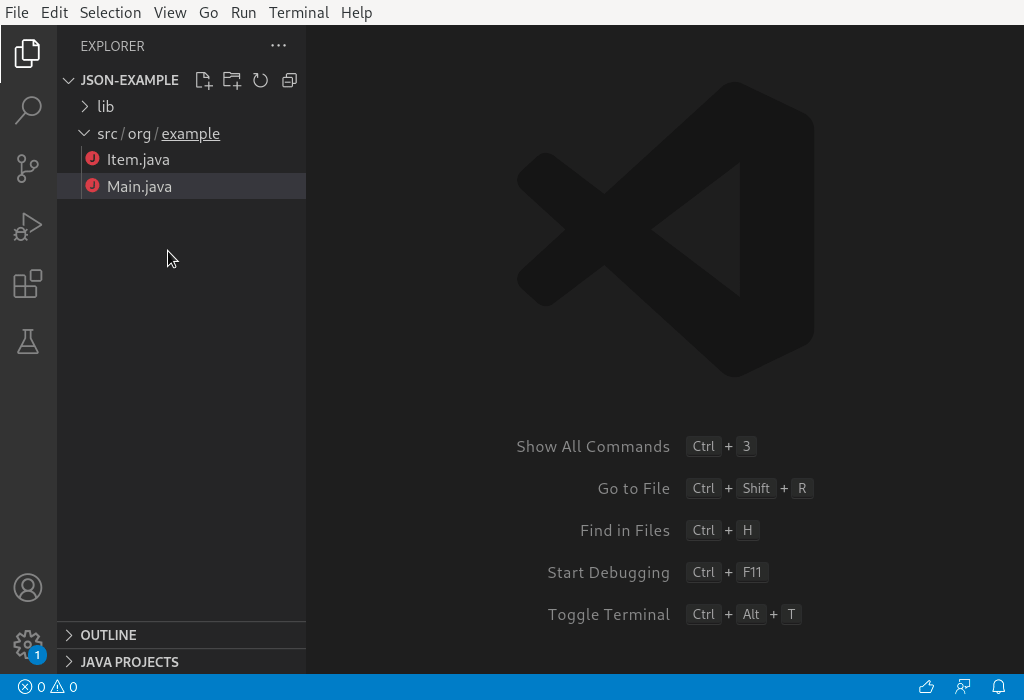This screenshot has height=700, width=1024.
Task: Click the warnings count in status bar
Action: pyautogui.click(x=64, y=687)
